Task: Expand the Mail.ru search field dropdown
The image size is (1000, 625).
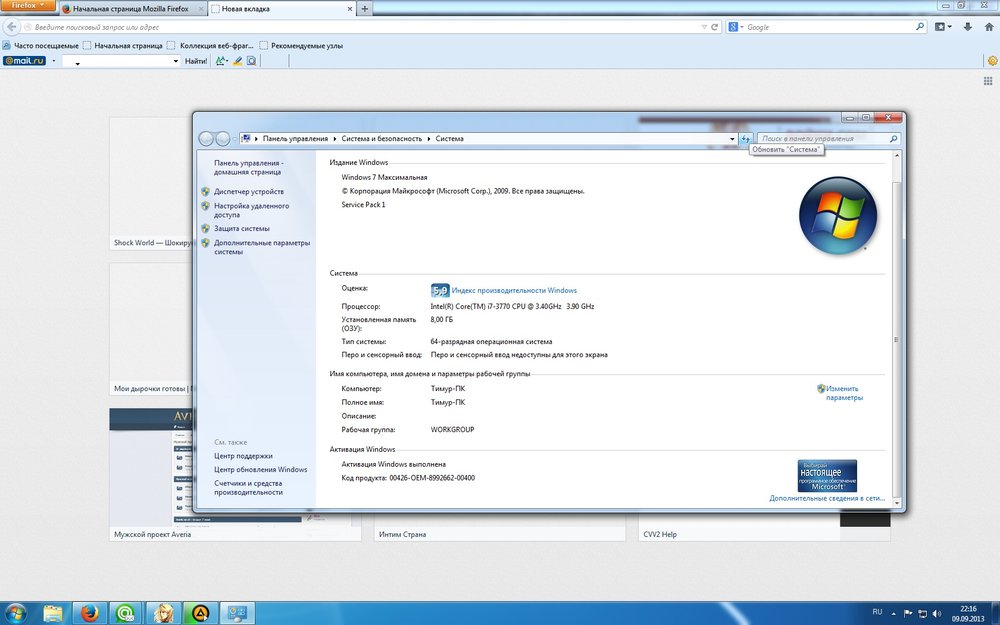Action: [175, 61]
